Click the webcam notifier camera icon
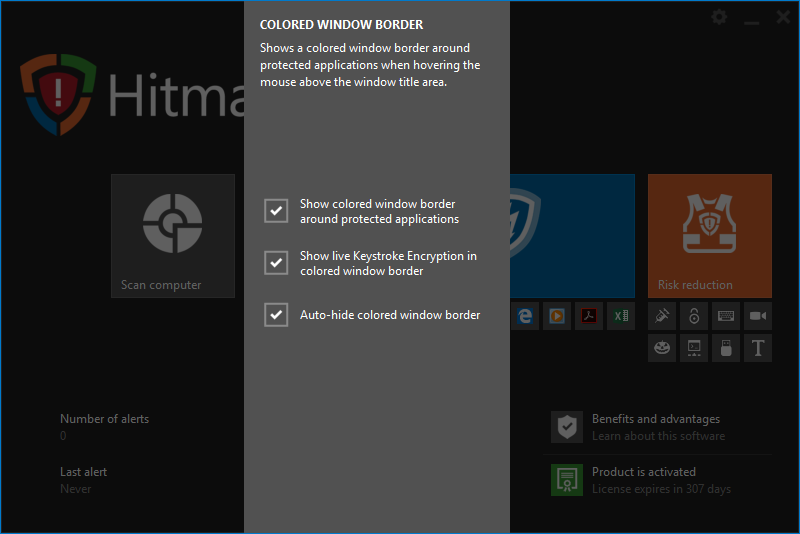Viewport: 800px width, 534px height. click(758, 316)
